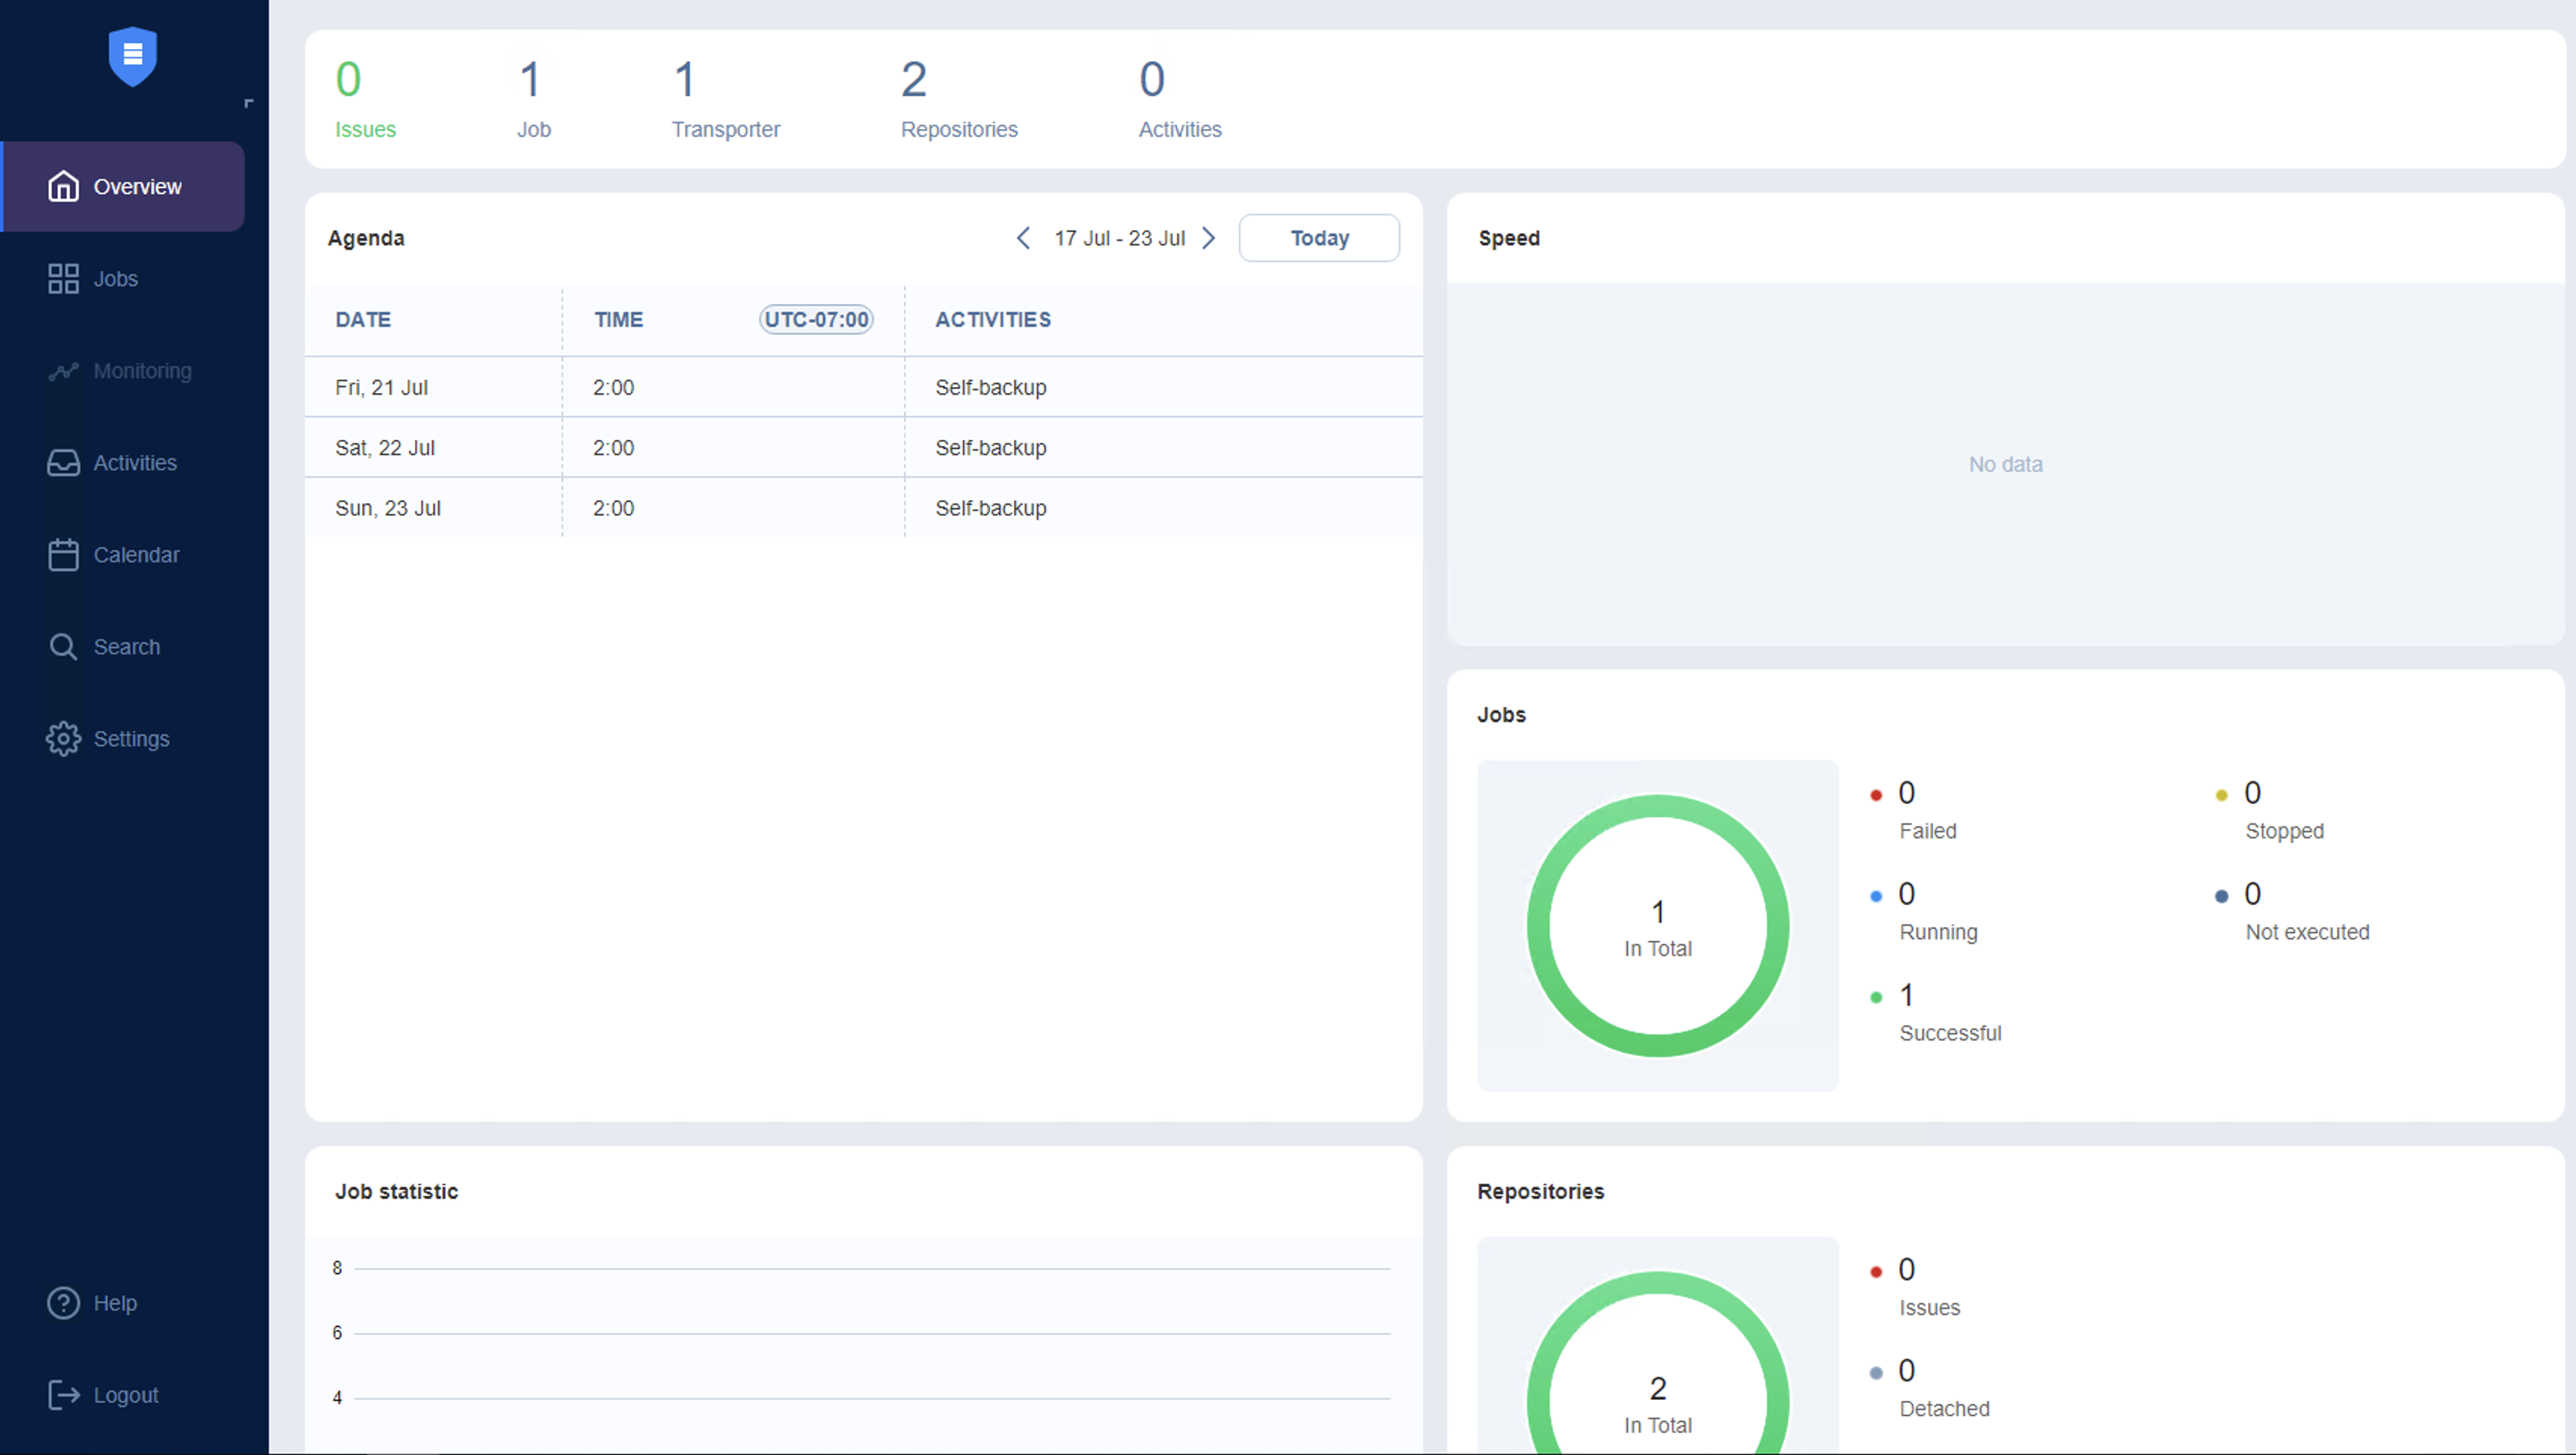The image size is (2576, 1455).
Task: Open the Help question mark icon
Action: pos(63,1303)
